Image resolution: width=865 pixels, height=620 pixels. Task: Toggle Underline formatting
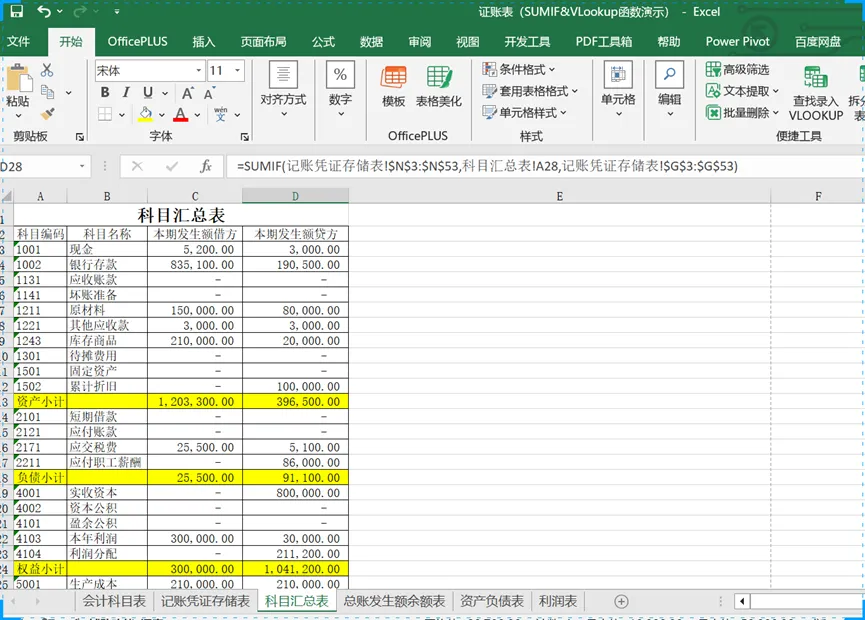pos(148,92)
